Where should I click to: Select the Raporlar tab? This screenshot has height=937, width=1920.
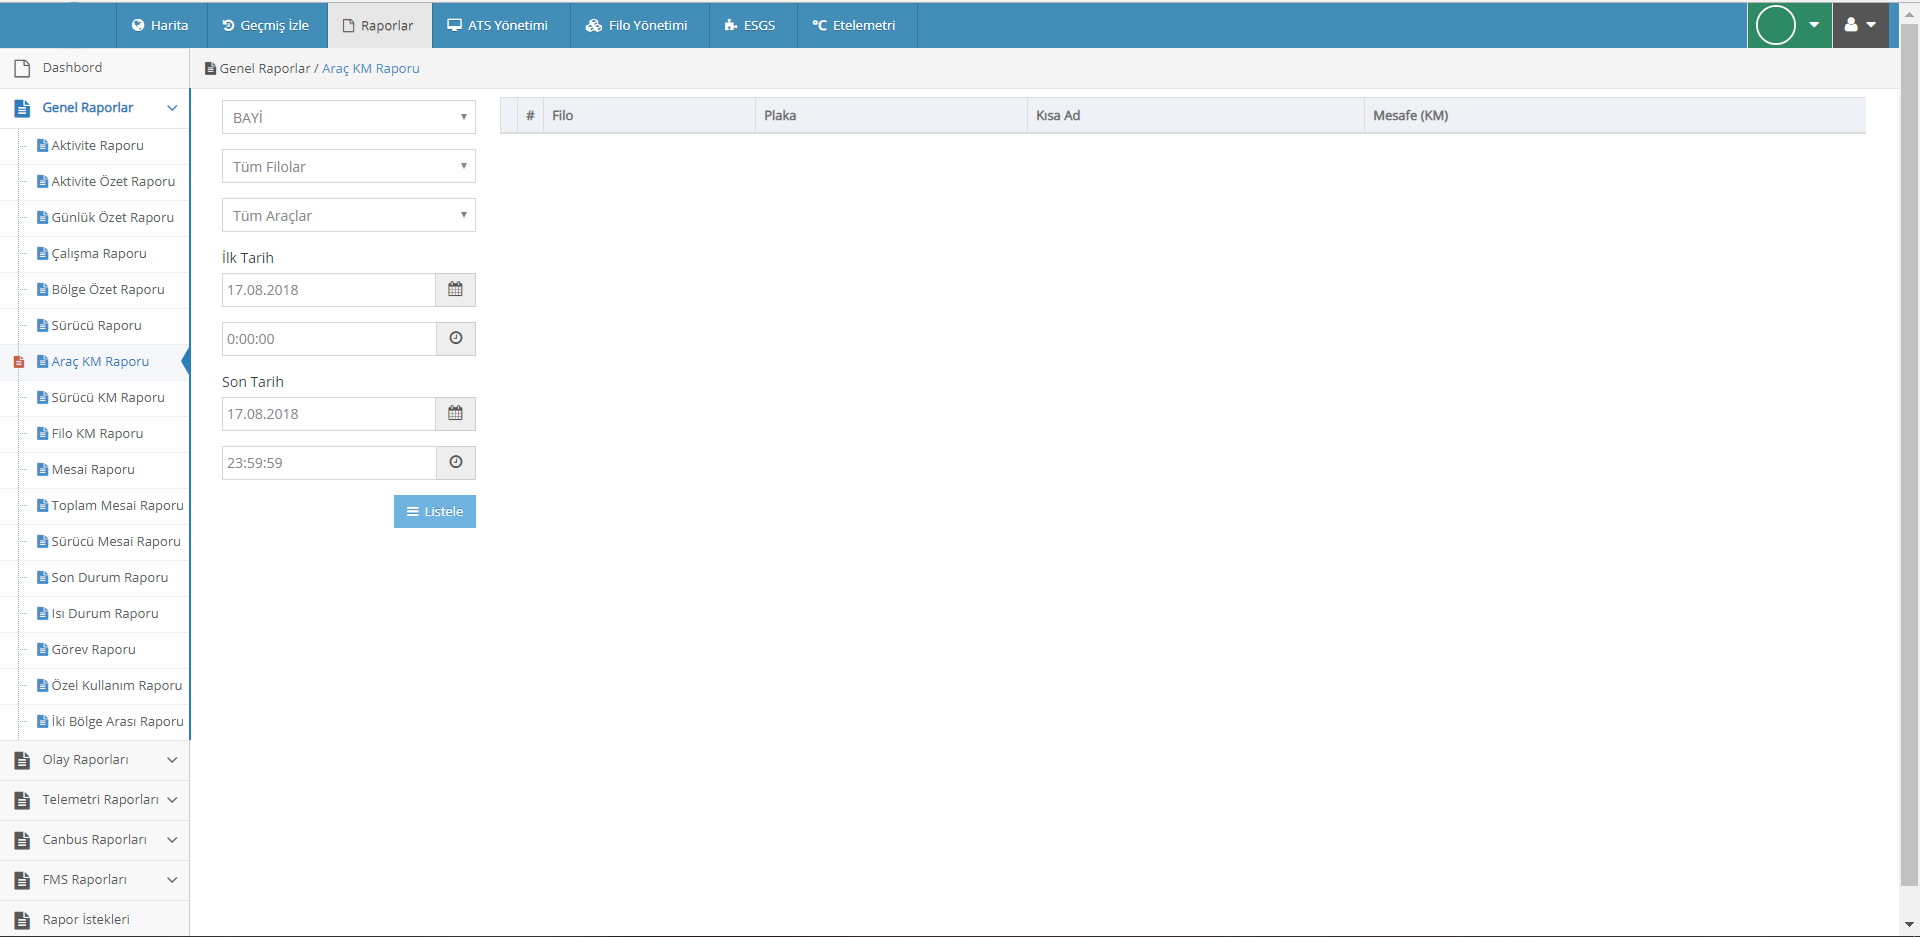point(378,25)
